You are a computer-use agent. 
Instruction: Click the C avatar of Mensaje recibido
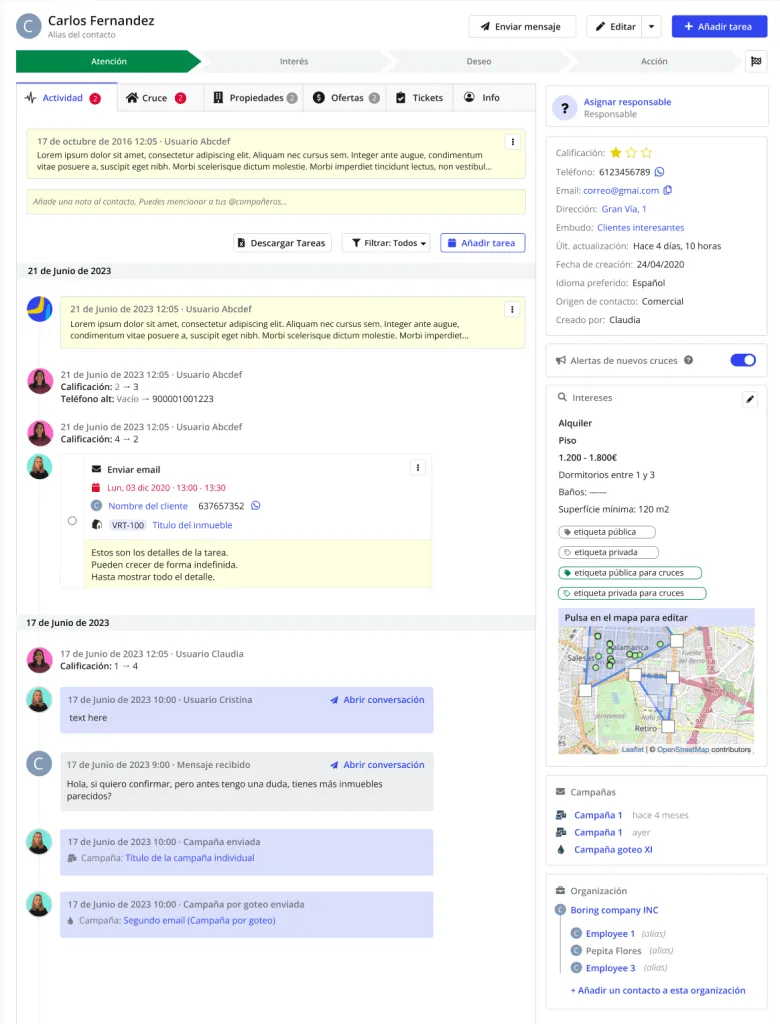[39, 763]
